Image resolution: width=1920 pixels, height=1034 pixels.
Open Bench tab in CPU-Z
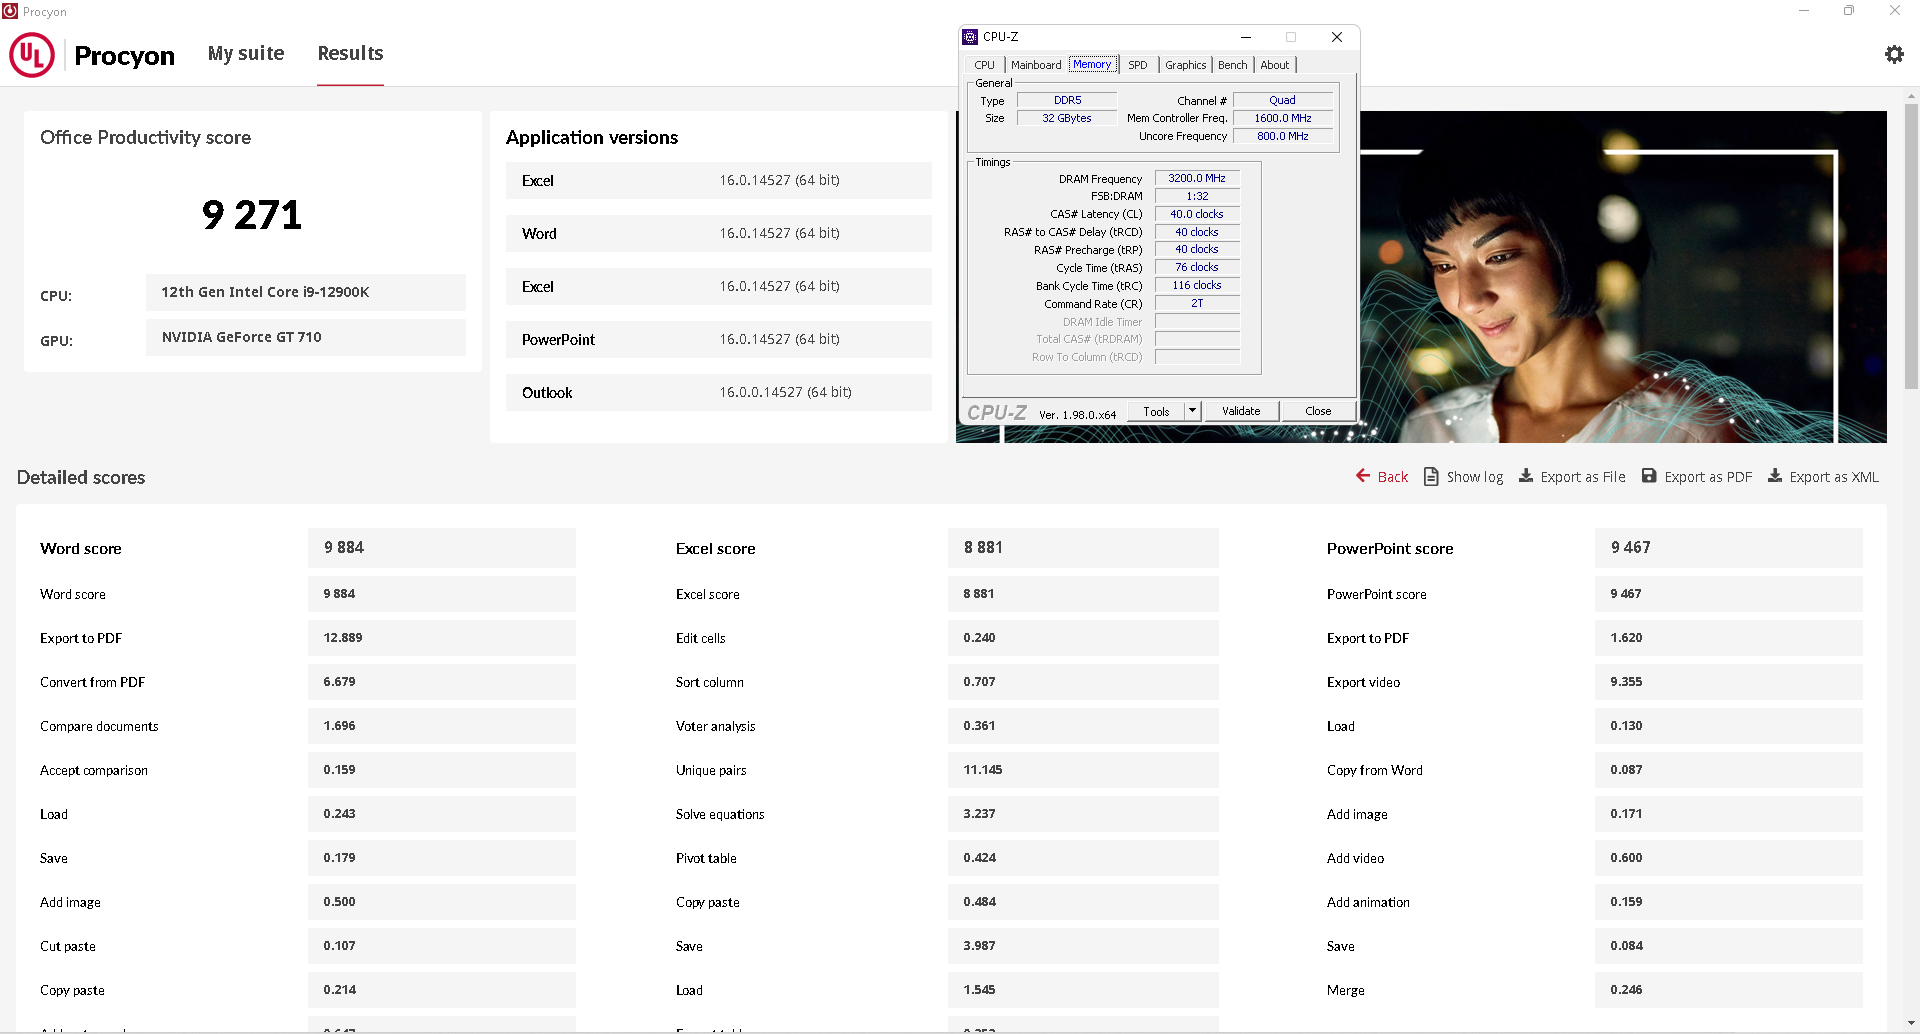pyautogui.click(x=1233, y=65)
